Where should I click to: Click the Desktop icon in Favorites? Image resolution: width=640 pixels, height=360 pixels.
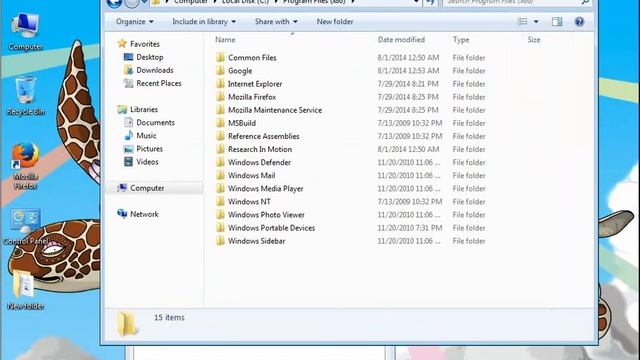[129, 57]
